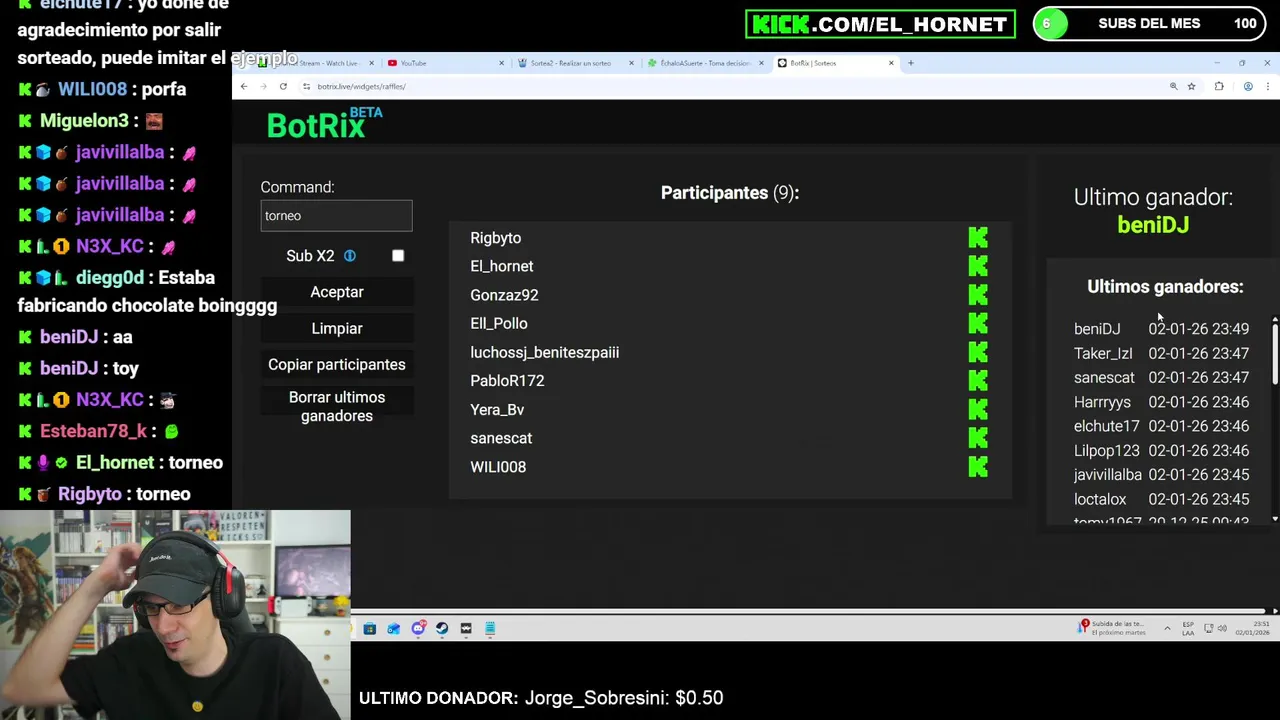Click the Kick icon next to Gonzaz92
The image size is (1280, 720).
pos(978,295)
